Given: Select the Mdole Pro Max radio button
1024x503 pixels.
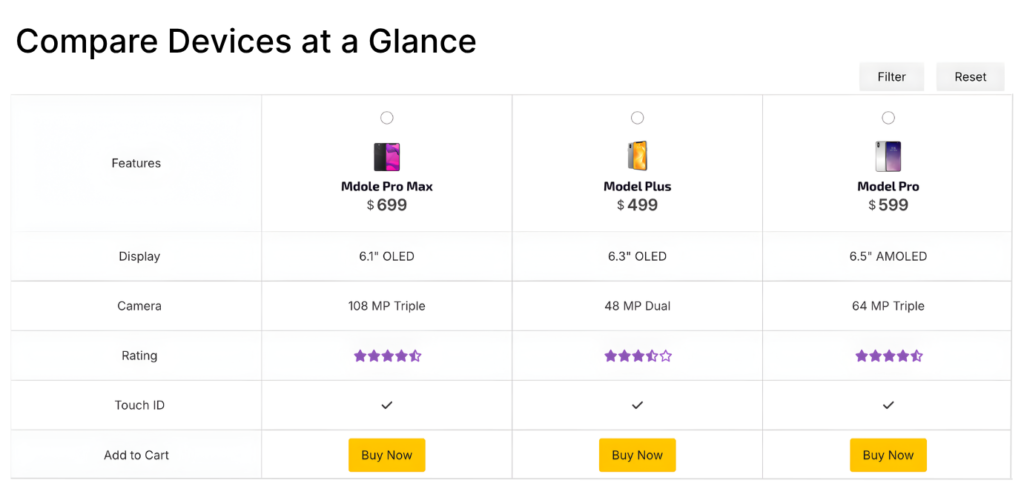Looking at the screenshot, I should [x=387, y=118].
